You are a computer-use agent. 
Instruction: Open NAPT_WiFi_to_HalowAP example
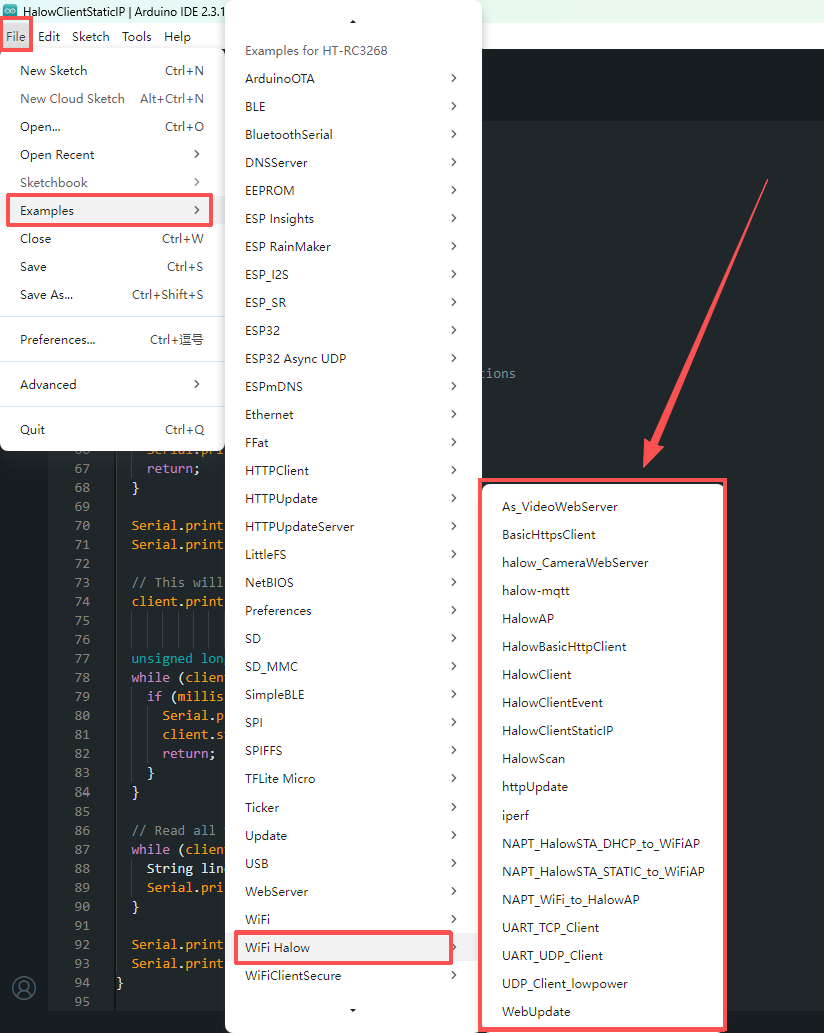click(x=603, y=899)
